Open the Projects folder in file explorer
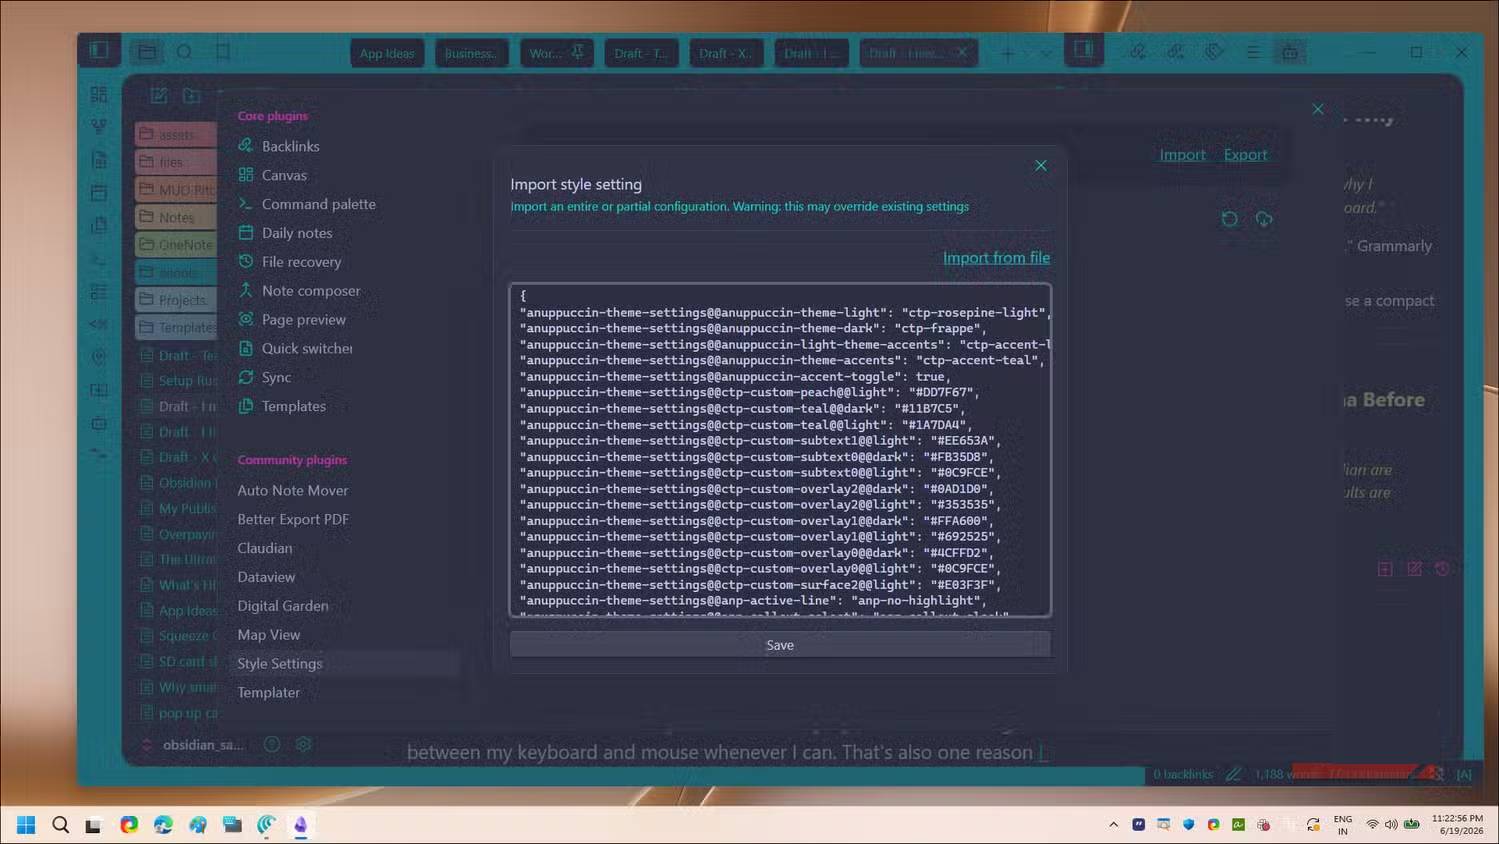Screen dimensions: 1499x844 point(177,300)
